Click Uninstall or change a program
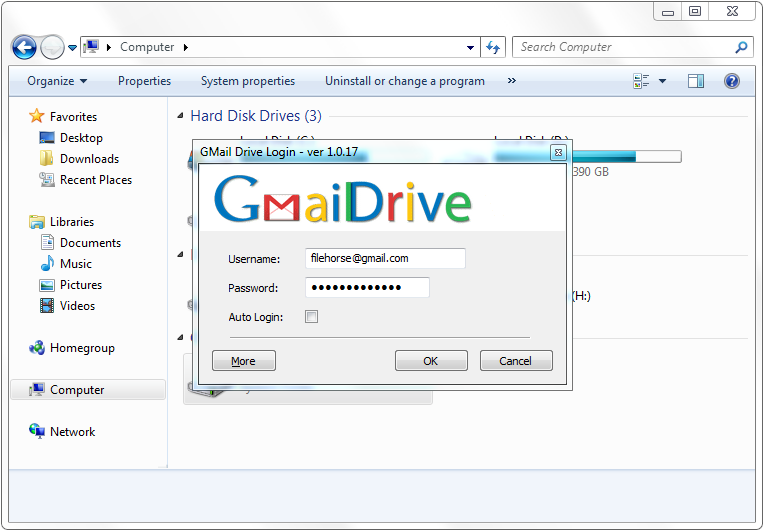The height and width of the screenshot is (531, 764). point(405,81)
